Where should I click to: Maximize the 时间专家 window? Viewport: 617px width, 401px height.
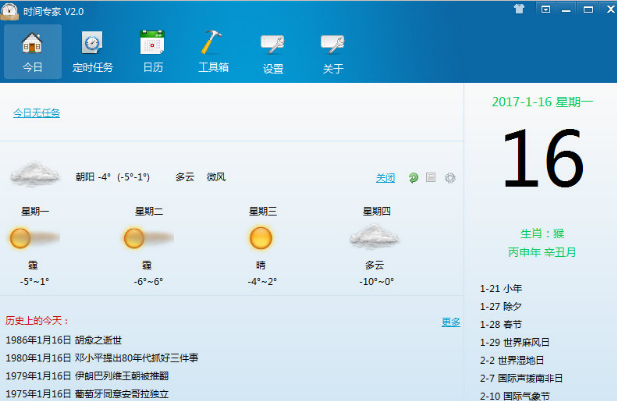588,9
